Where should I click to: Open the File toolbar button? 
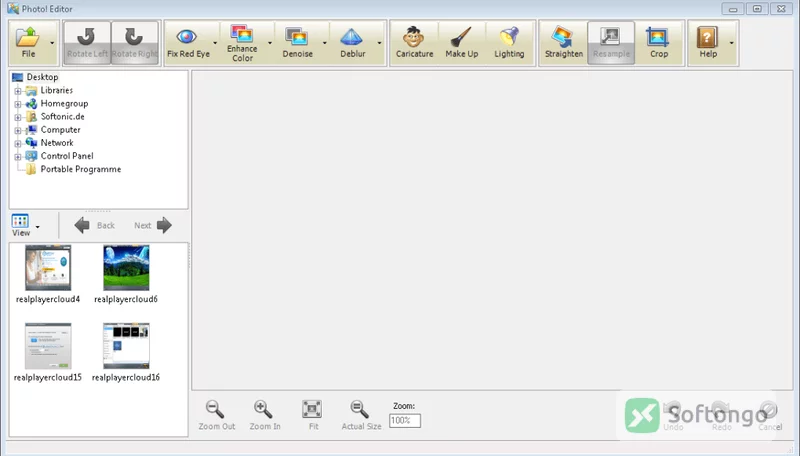pos(28,43)
